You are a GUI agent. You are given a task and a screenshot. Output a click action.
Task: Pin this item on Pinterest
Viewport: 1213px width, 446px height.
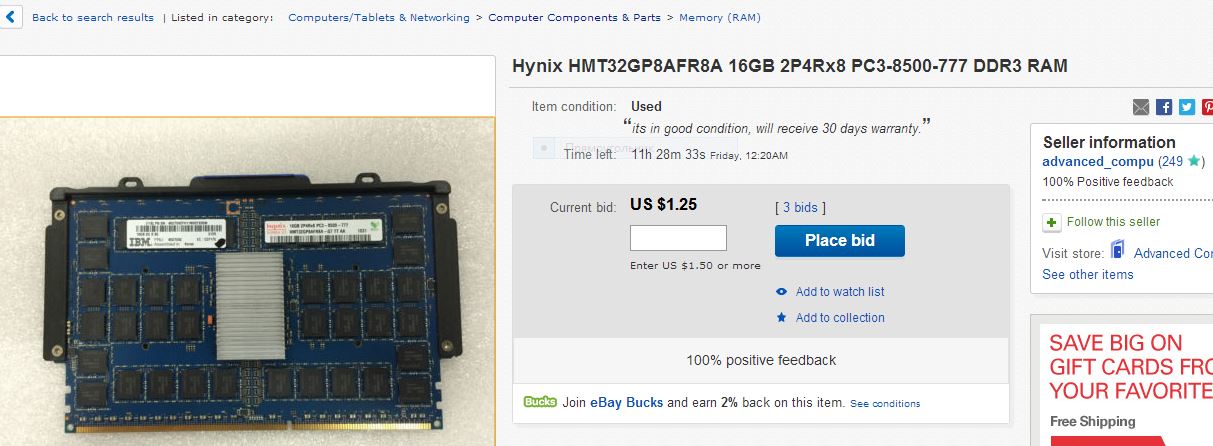(x=1207, y=107)
